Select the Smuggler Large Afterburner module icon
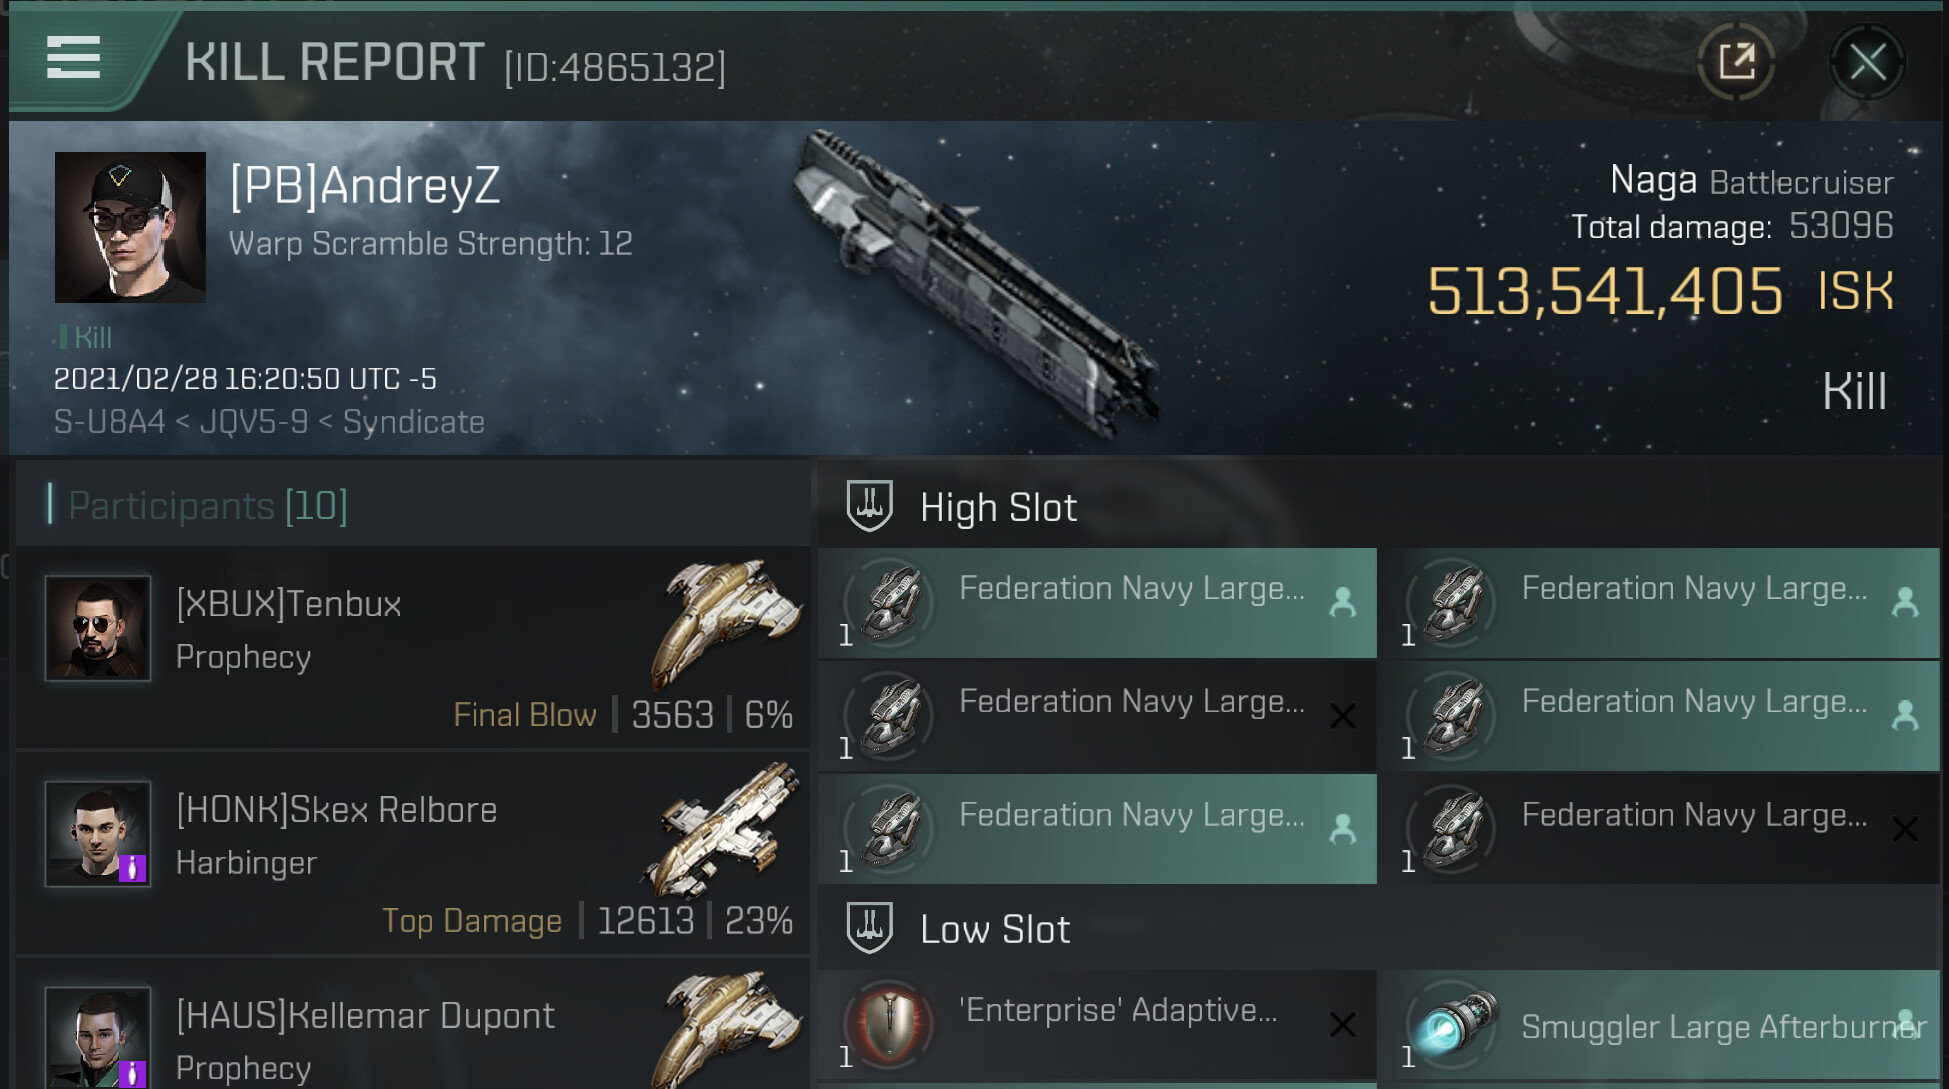This screenshot has height=1089, width=1949. (1453, 1025)
